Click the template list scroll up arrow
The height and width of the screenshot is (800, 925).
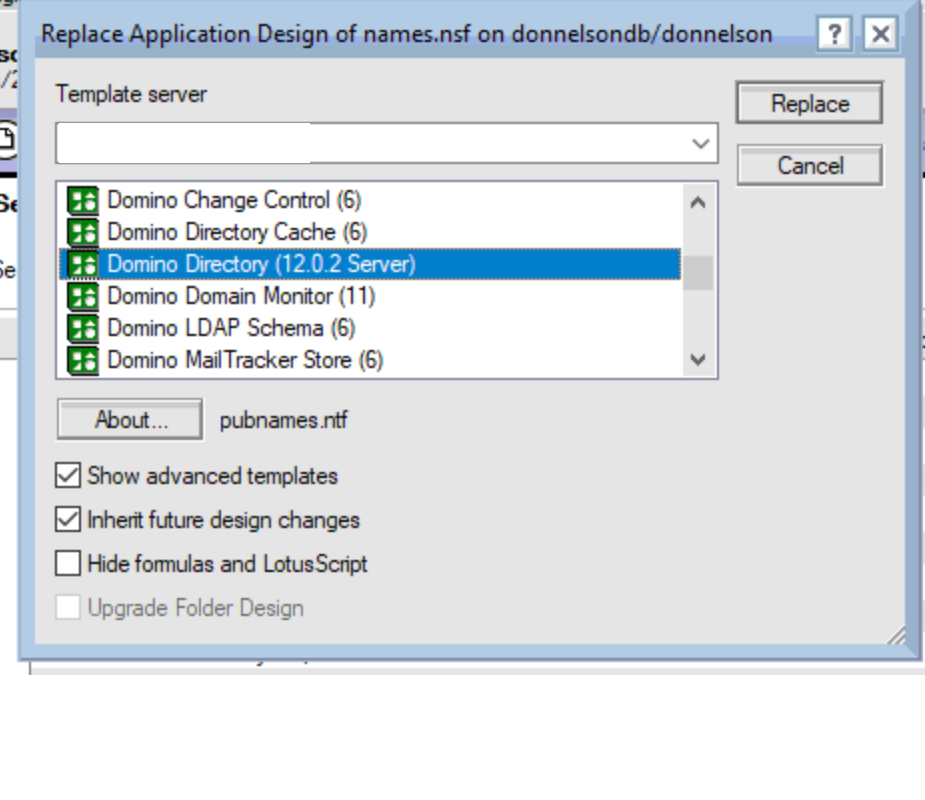(x=698, y=203)
